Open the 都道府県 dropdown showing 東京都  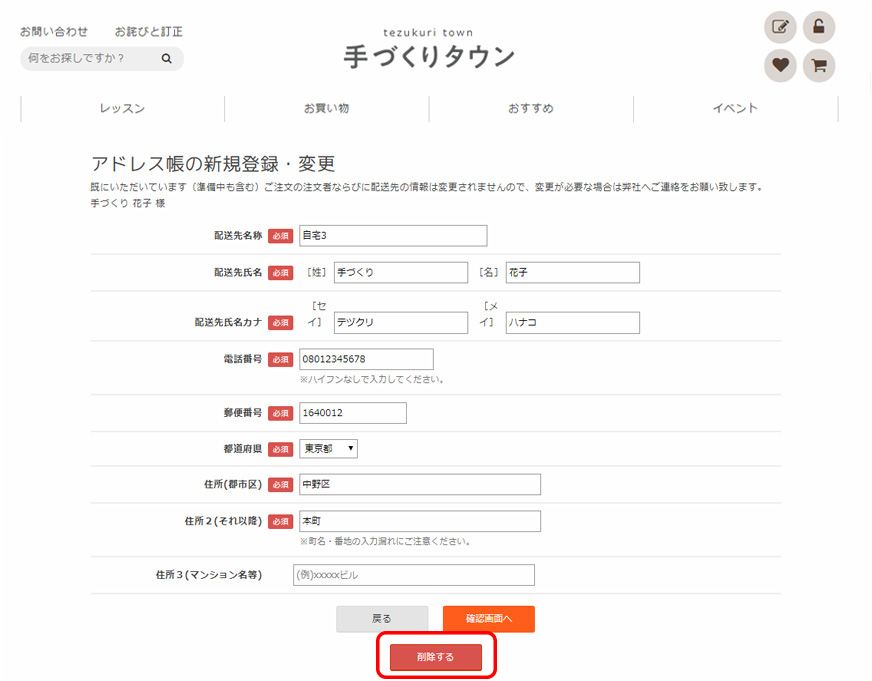coord(328,449)
